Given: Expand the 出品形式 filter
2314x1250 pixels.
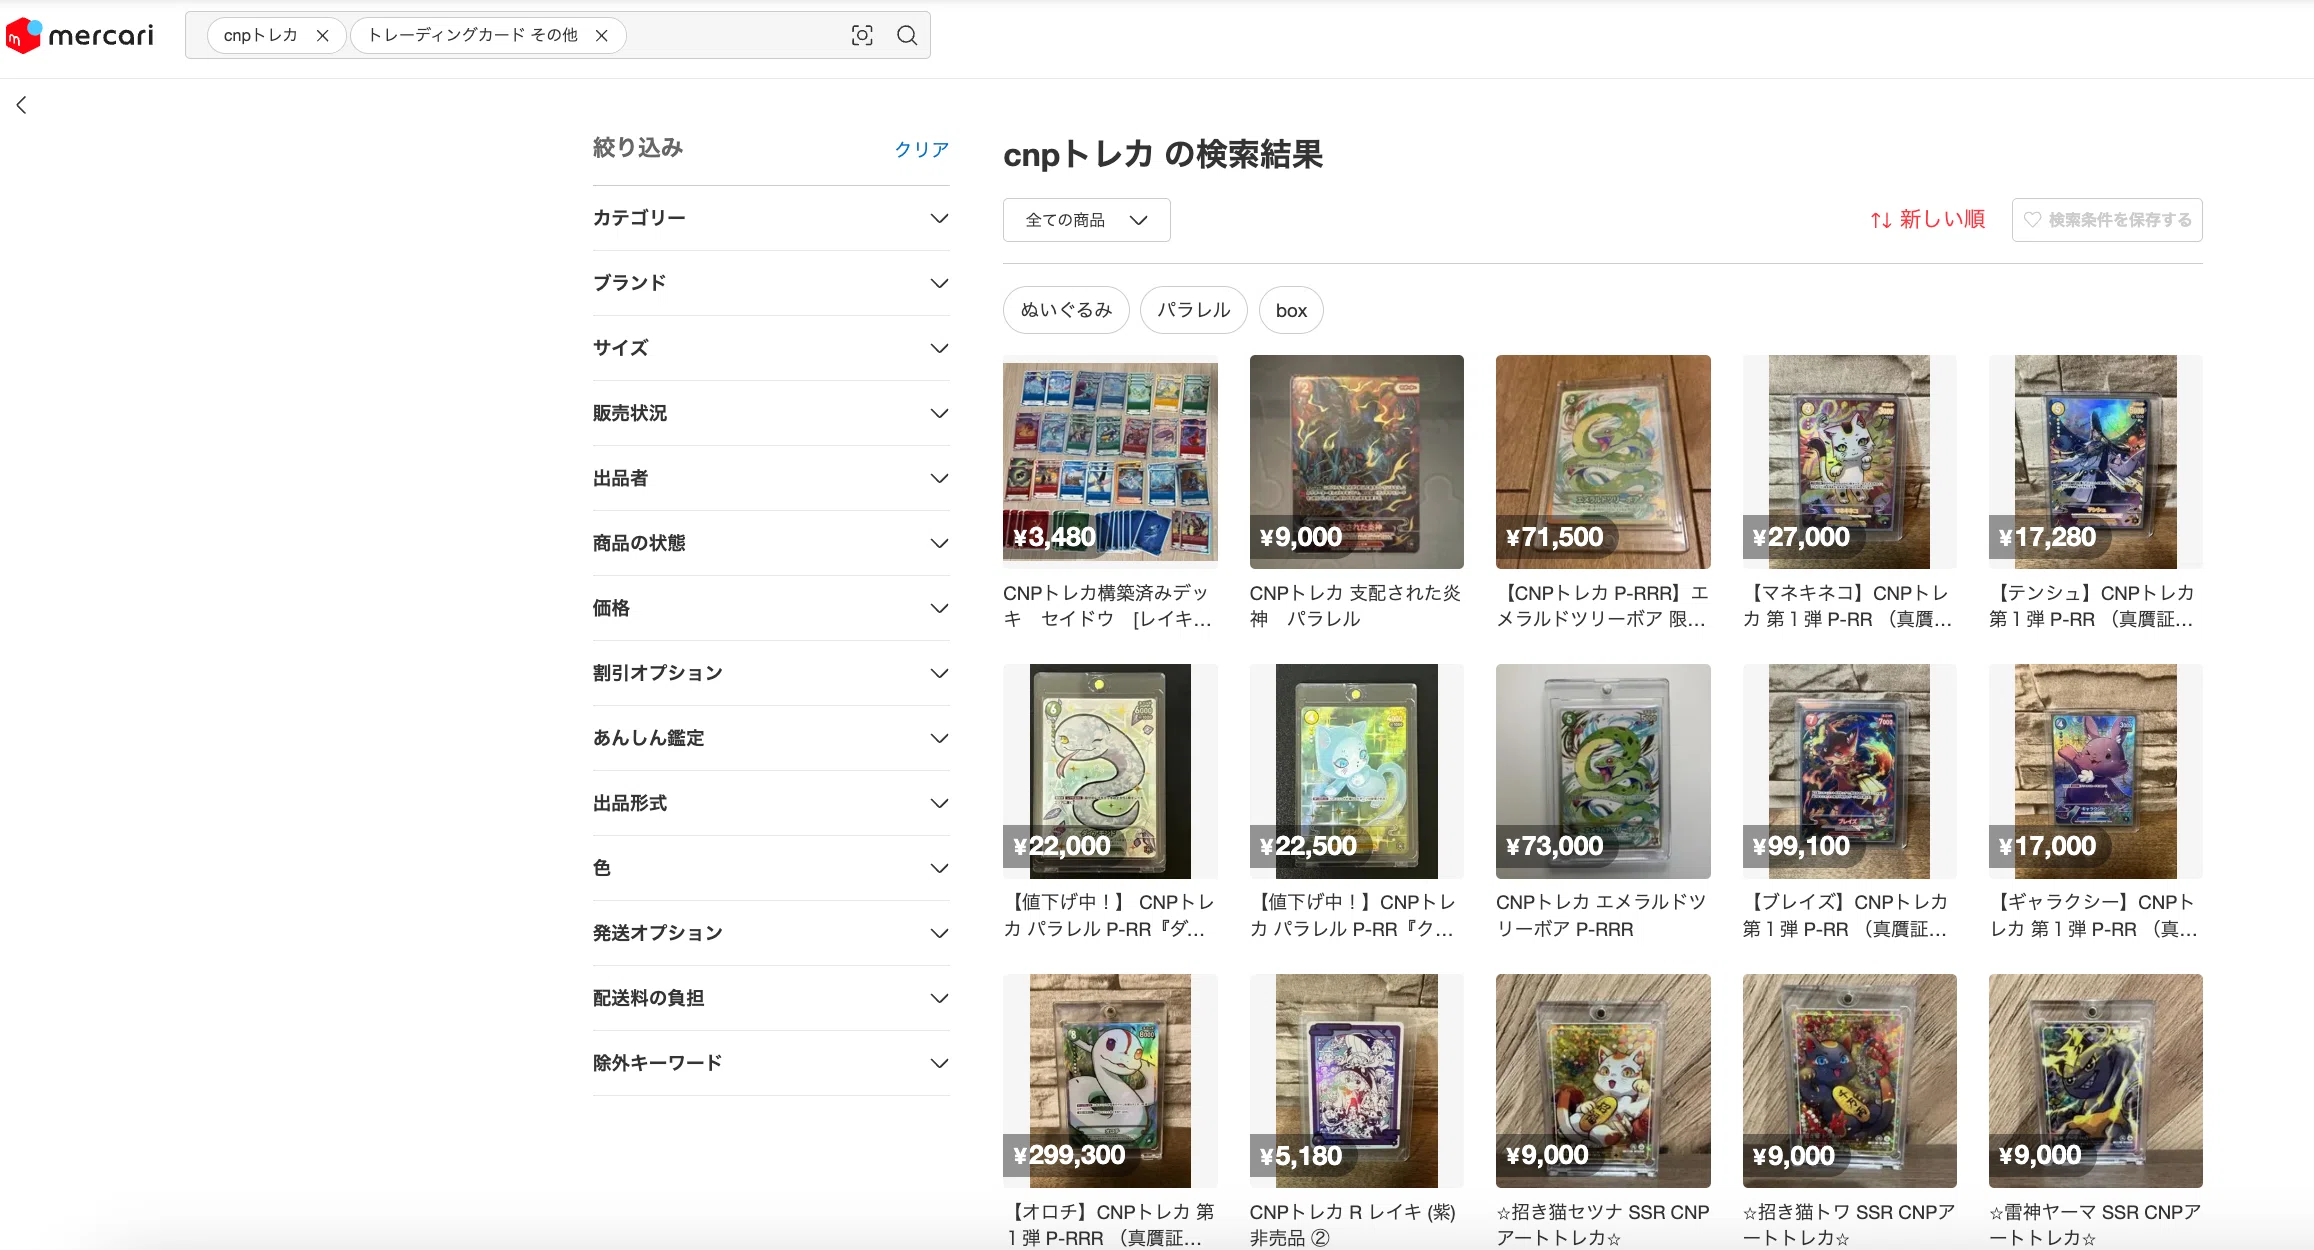Looking at the screenshot, I should pos(771,803).
